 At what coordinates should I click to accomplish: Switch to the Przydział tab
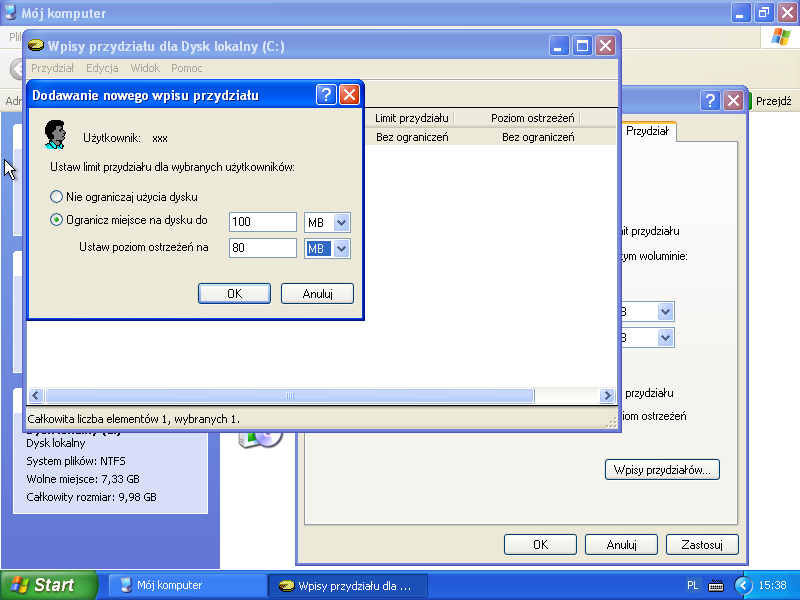(x=650, y=130)
